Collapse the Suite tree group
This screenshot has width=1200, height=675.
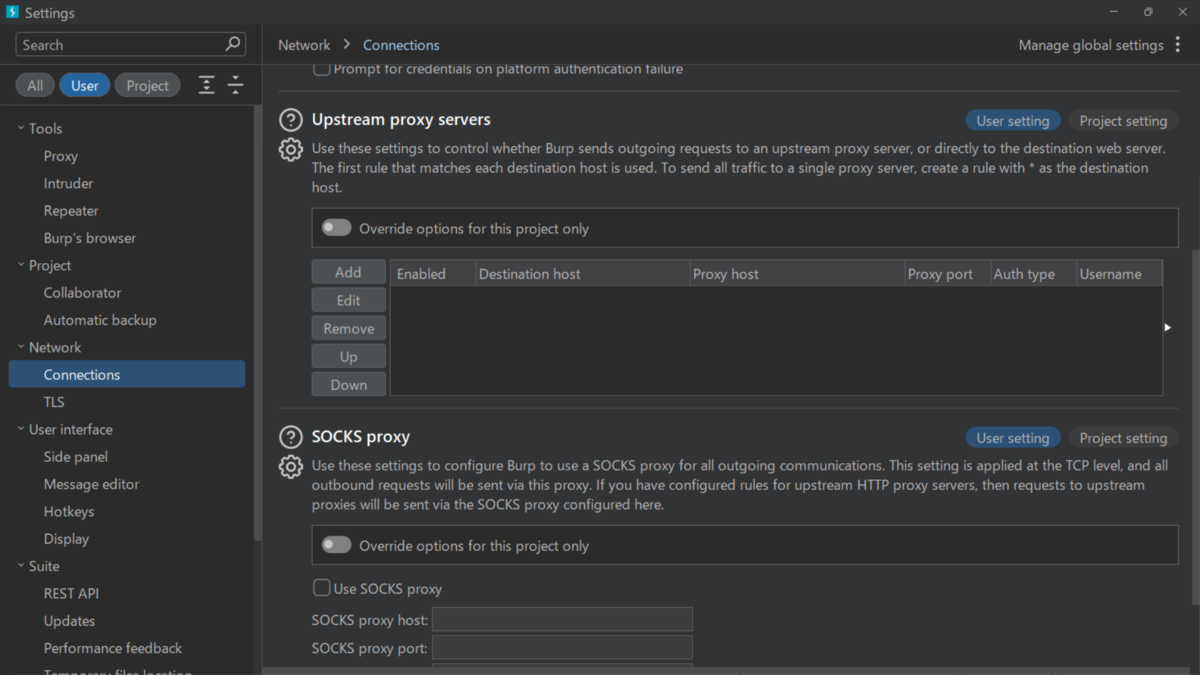click(21, 566)
